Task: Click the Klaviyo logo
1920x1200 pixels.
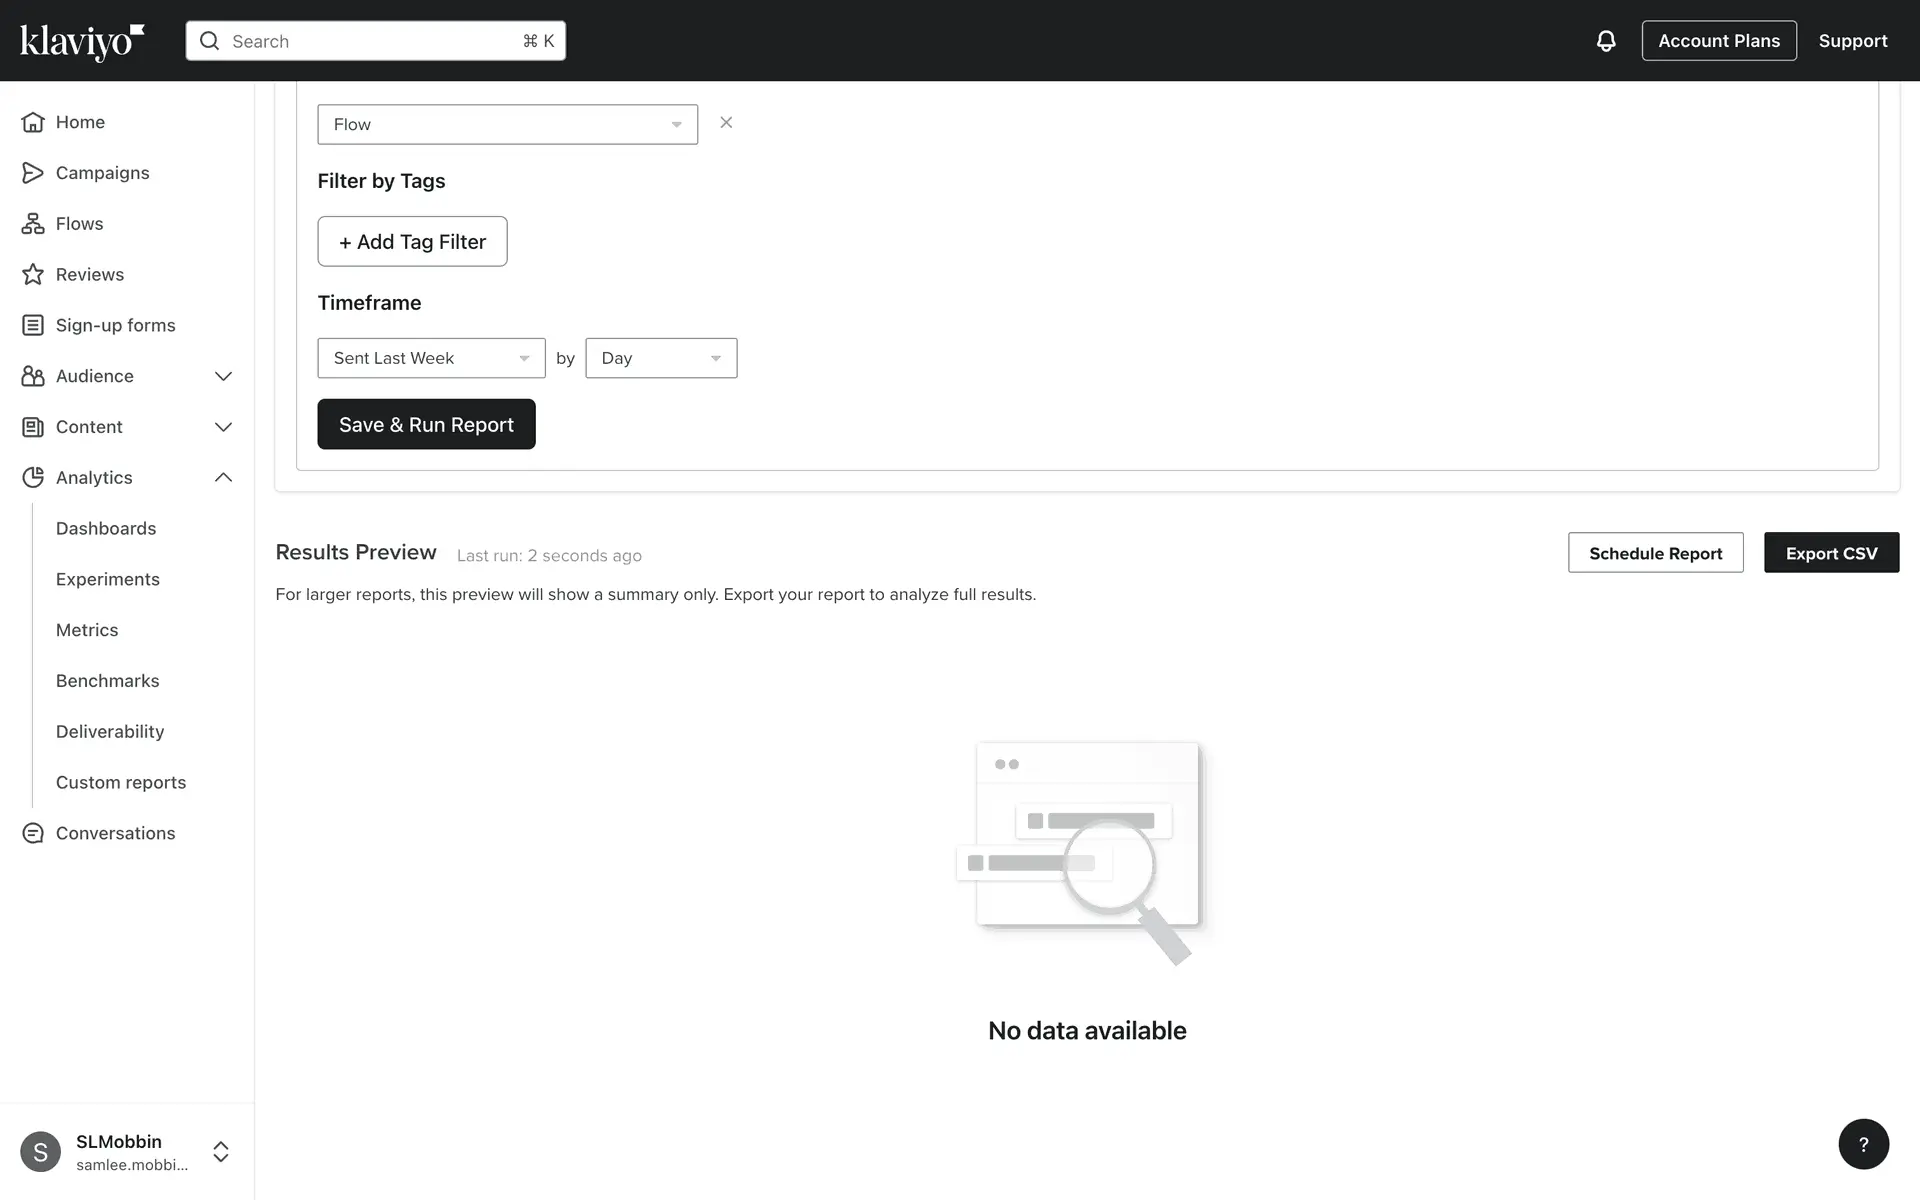Action: 82,41
